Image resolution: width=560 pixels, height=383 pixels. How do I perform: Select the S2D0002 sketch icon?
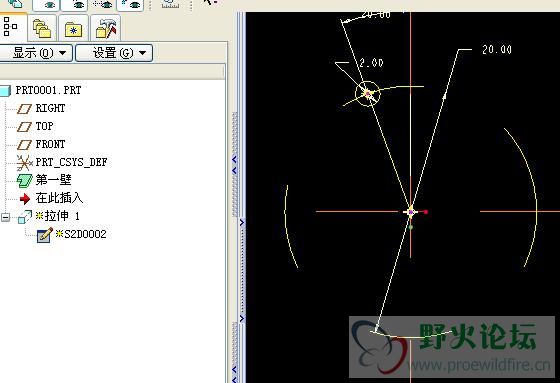pos(45,235)
